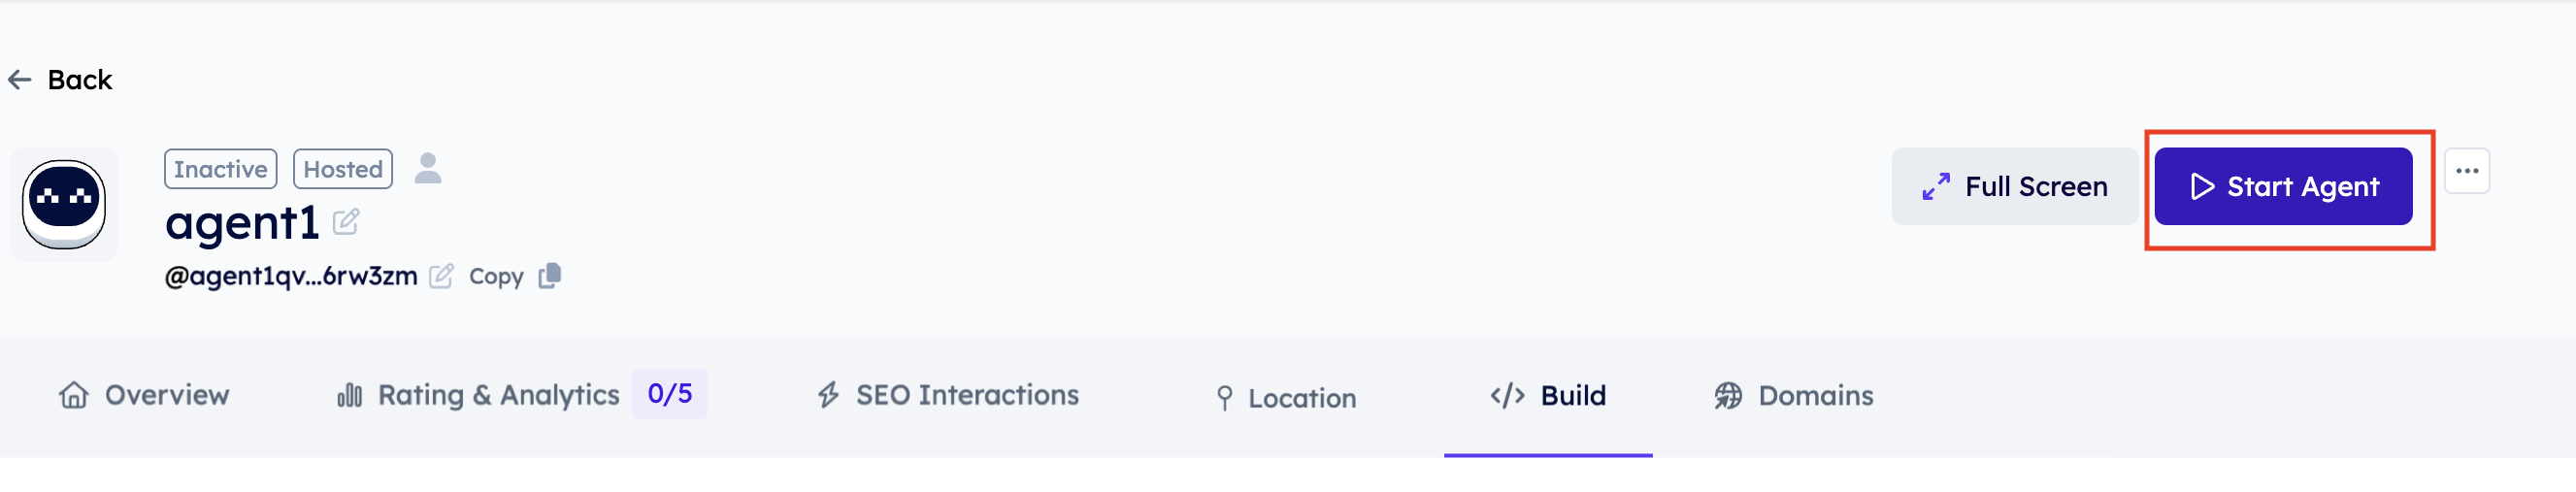Copy the agent address clipboard icon

coord(550,275)
